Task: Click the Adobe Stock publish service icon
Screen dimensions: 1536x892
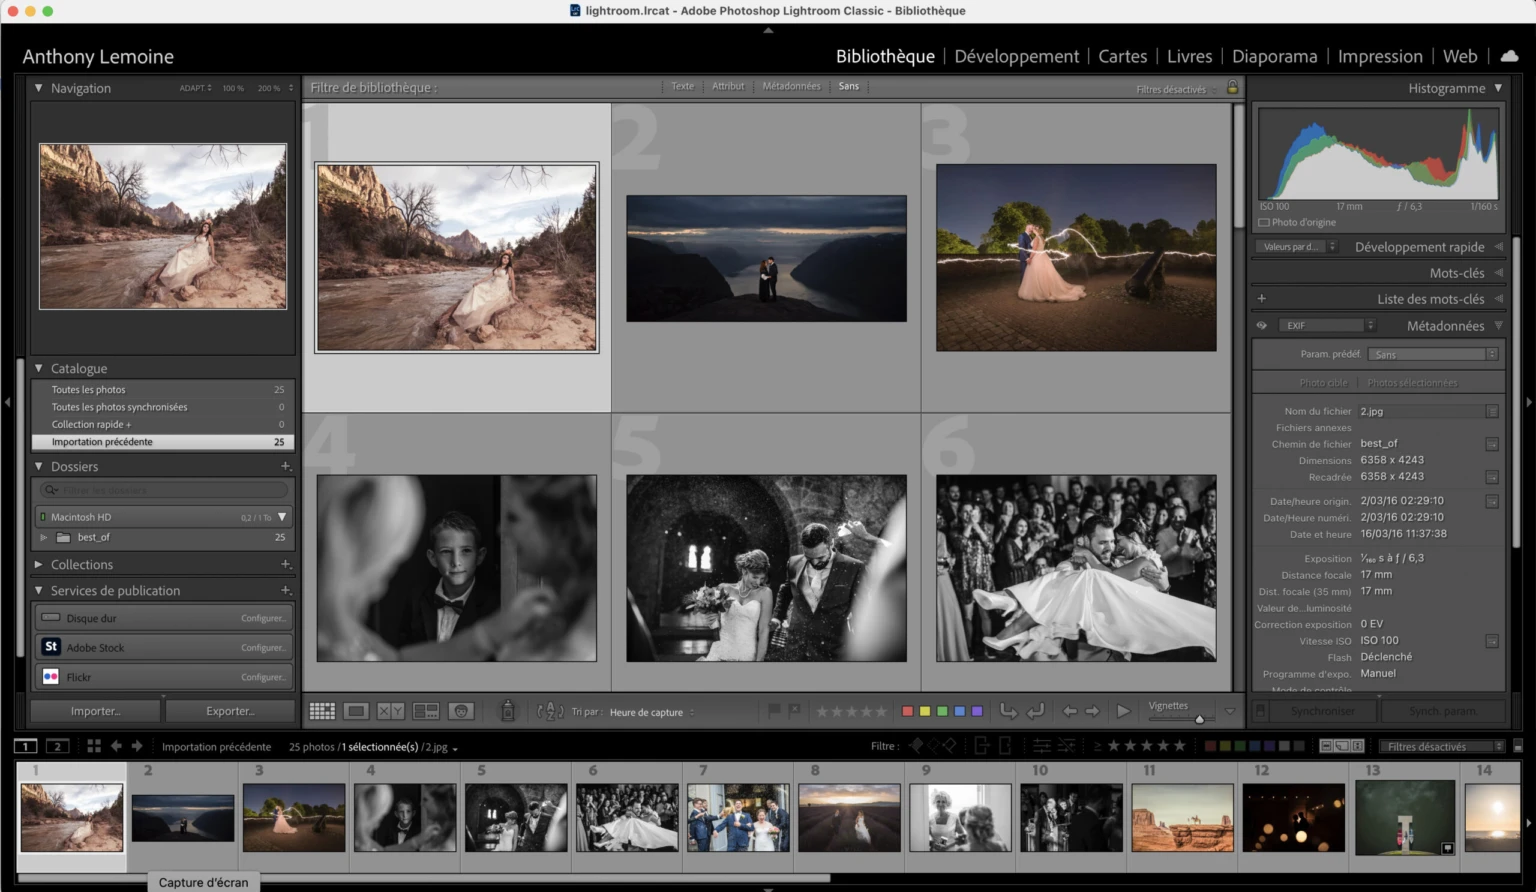Action: [x=51, y=647]
